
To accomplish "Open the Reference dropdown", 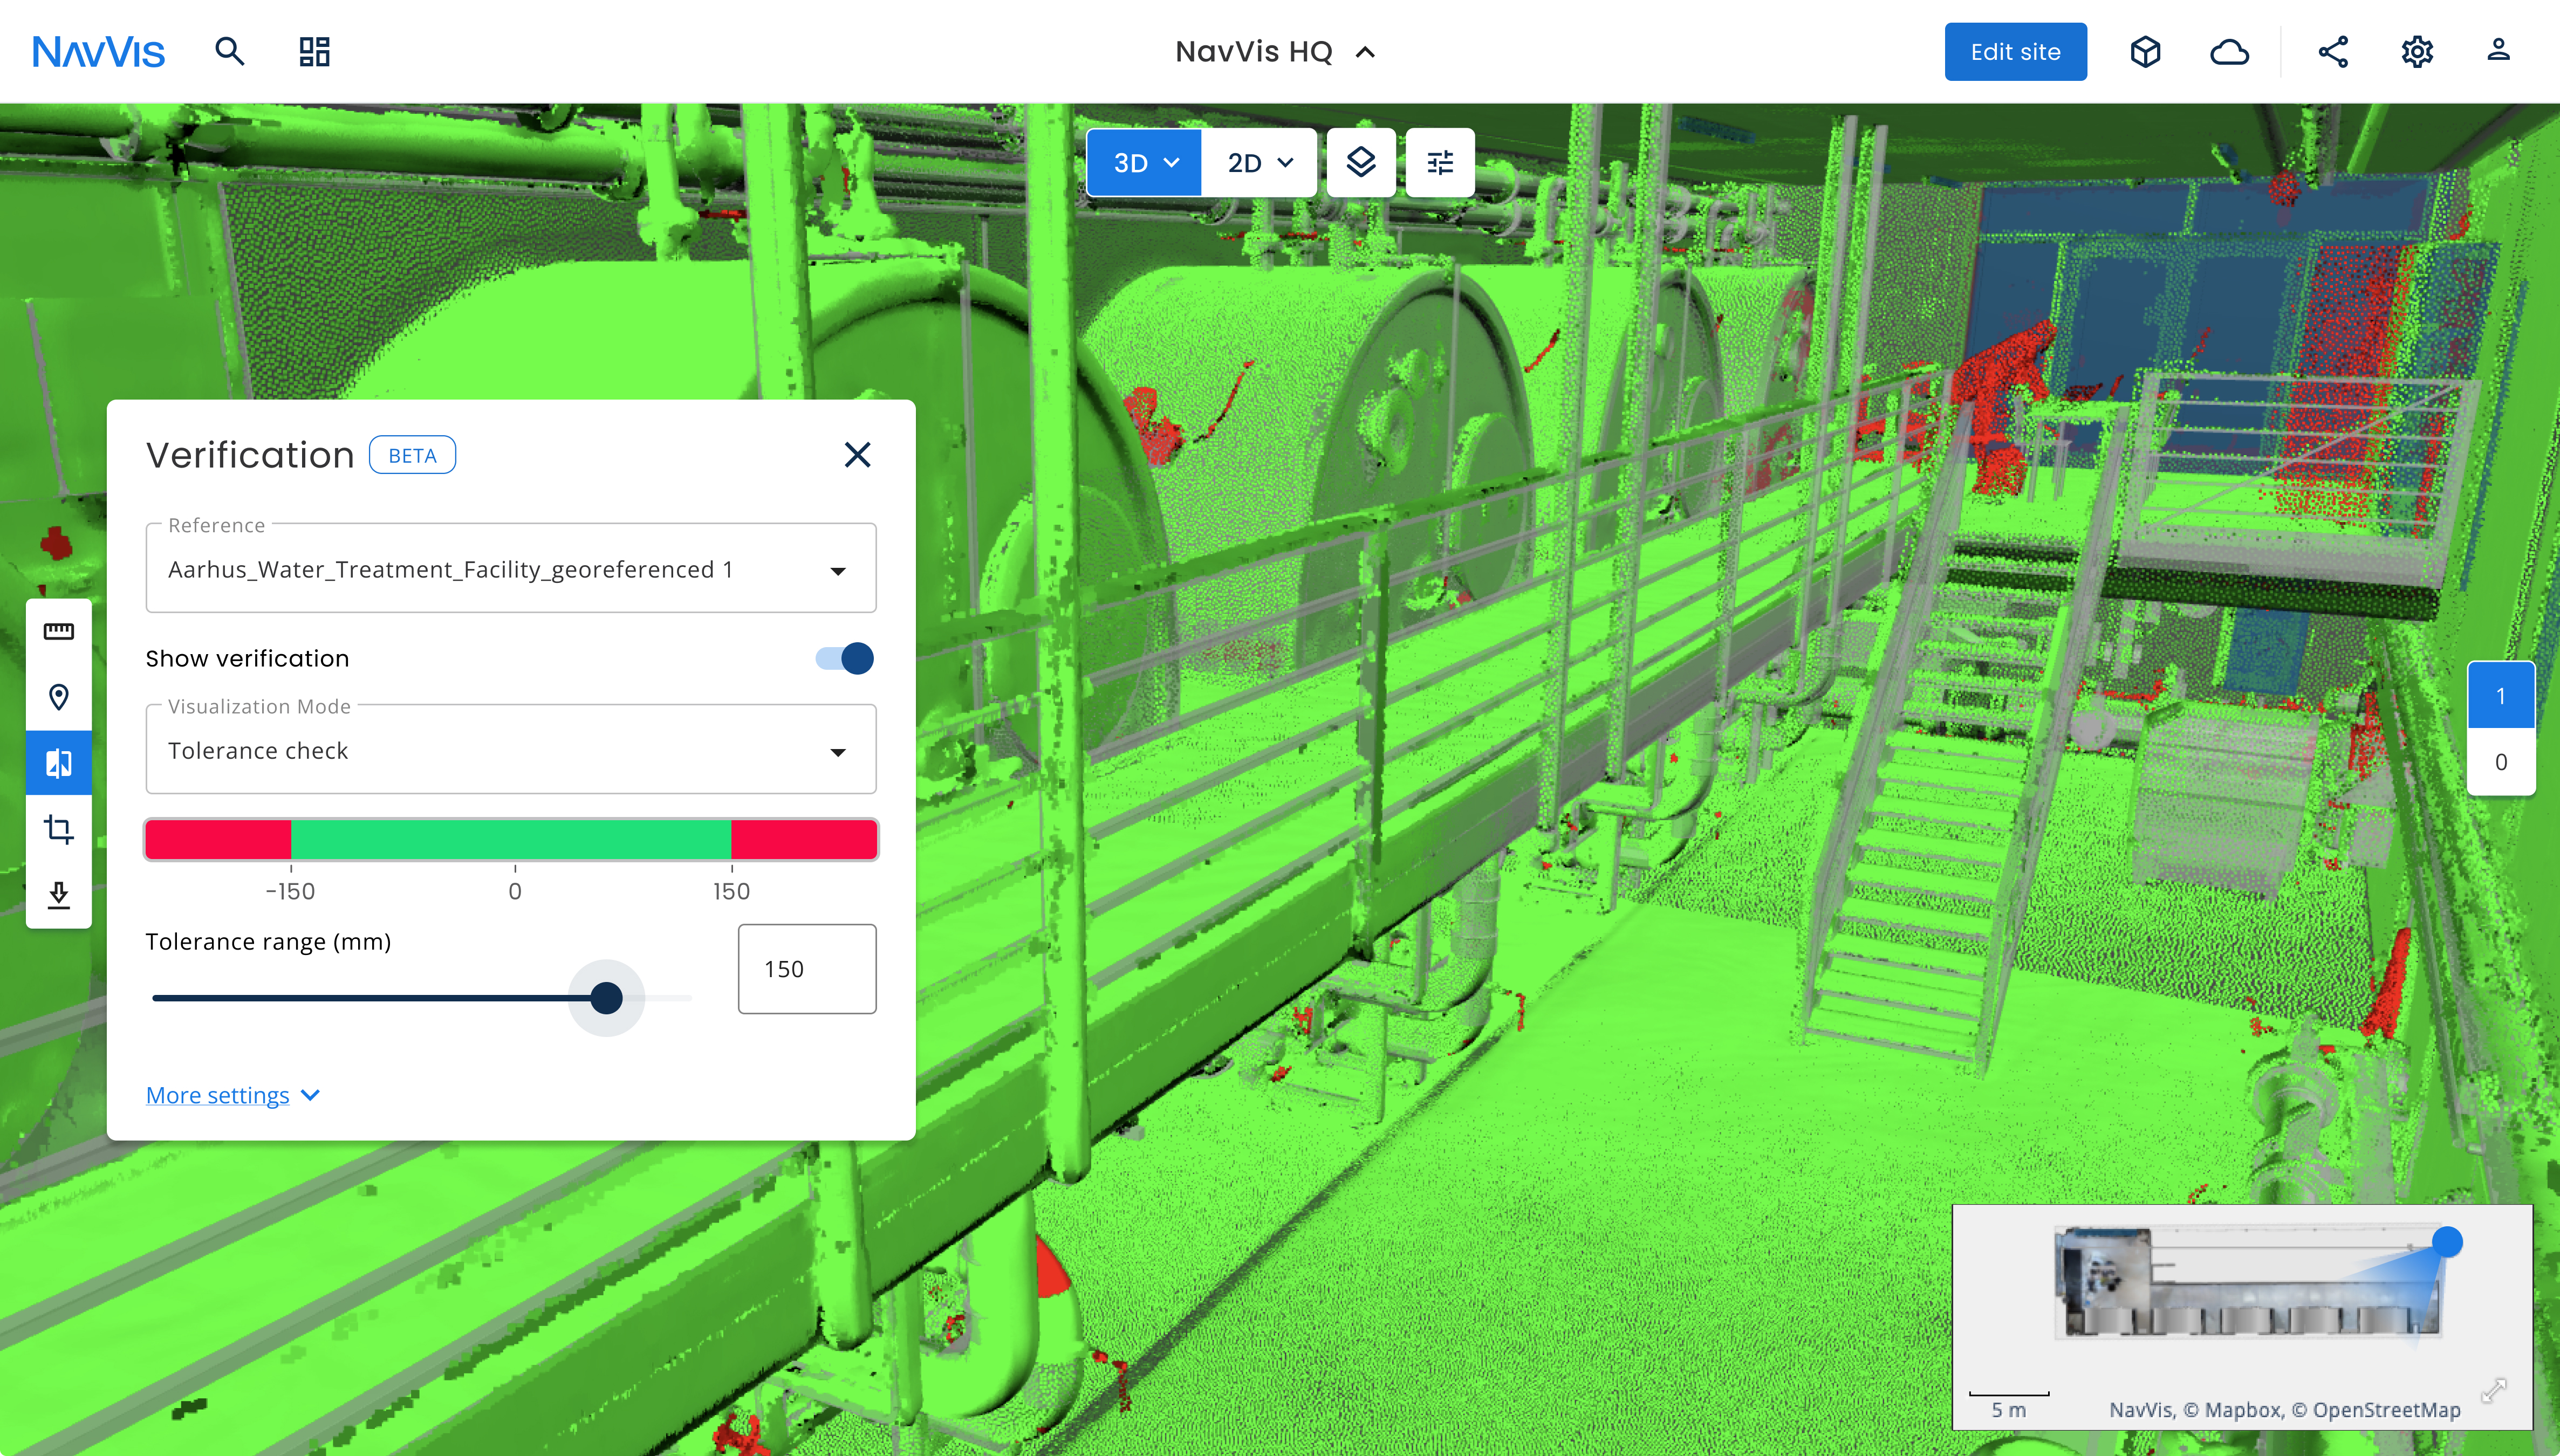I will (511, 568).
